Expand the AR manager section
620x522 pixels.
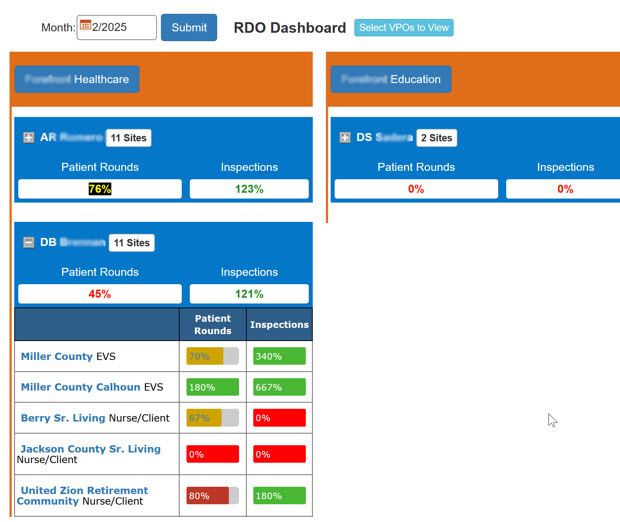pos(28,138)
